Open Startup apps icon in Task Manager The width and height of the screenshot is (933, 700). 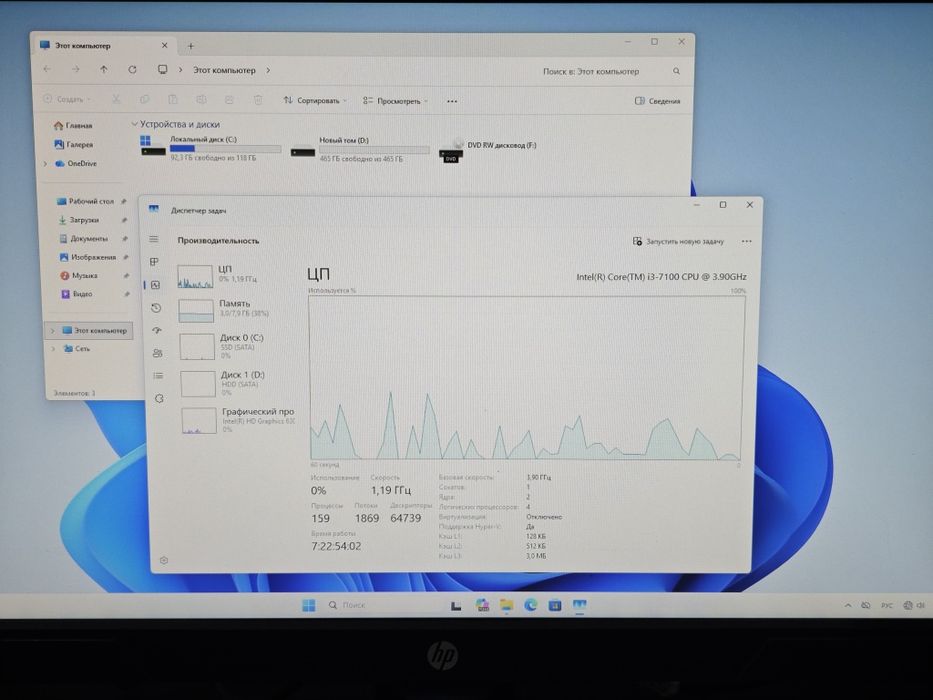pos(157,330)
